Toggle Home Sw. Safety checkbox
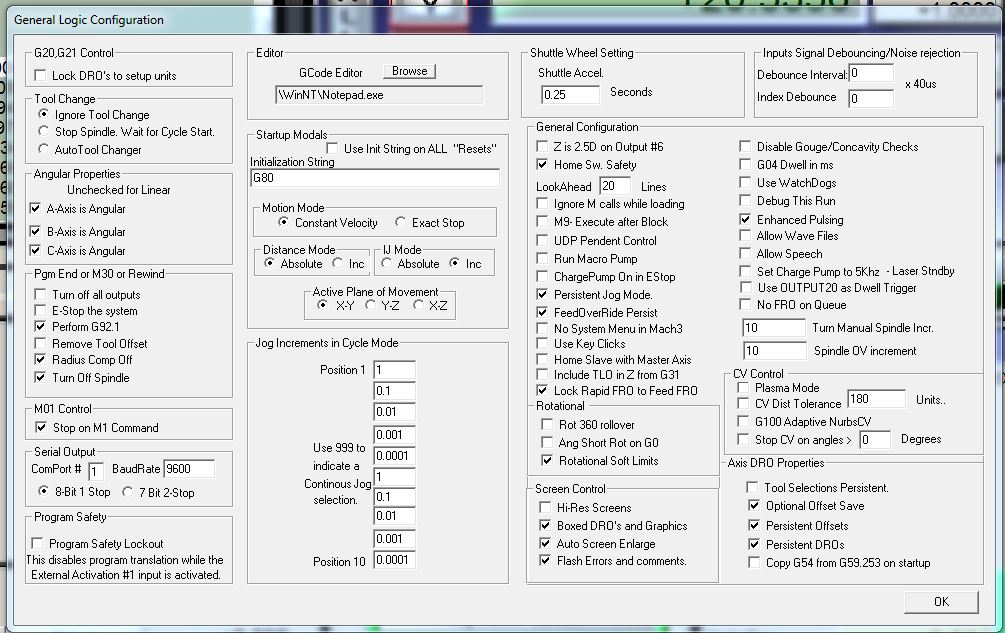The width and height of the screenshot is (1005, 633). [542, 165]
